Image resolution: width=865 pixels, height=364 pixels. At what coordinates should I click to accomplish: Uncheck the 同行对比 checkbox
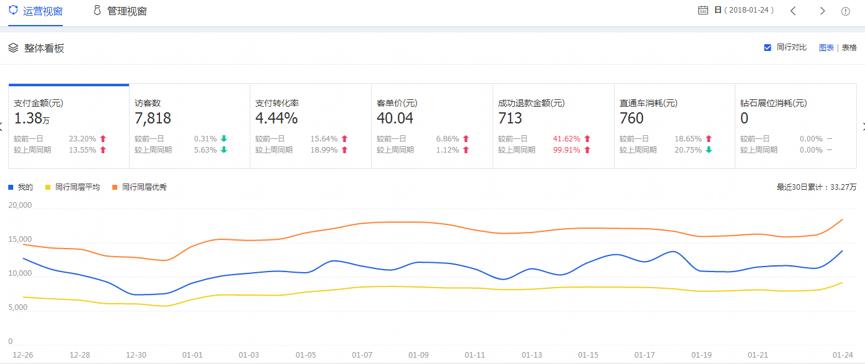coord(767,47)
